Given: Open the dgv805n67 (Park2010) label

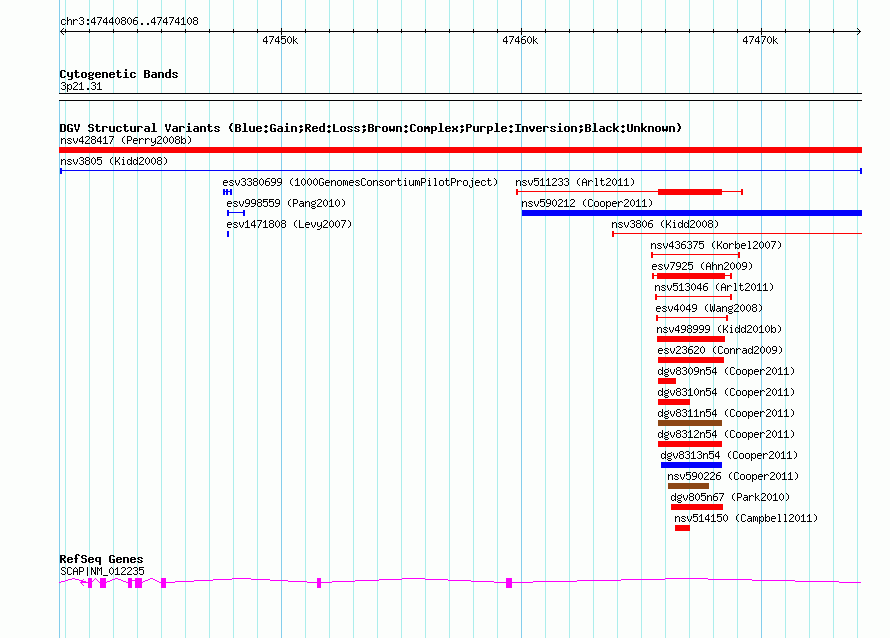Looking at the screenshot, I should coord(730,497).
